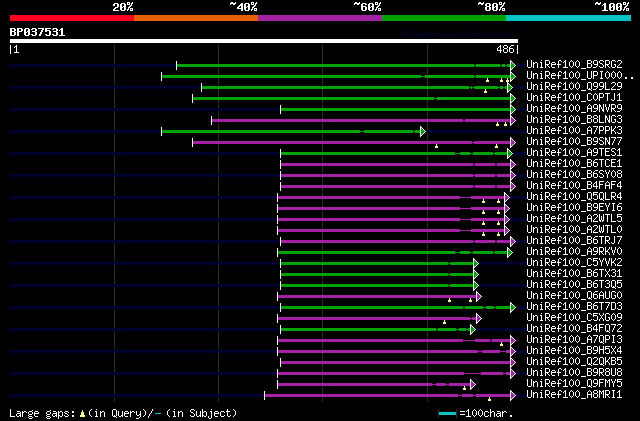The height and width of the screenshot is (421, 640).
Task: Click the red 20% identity legend segment
Action: coord(72,18)
